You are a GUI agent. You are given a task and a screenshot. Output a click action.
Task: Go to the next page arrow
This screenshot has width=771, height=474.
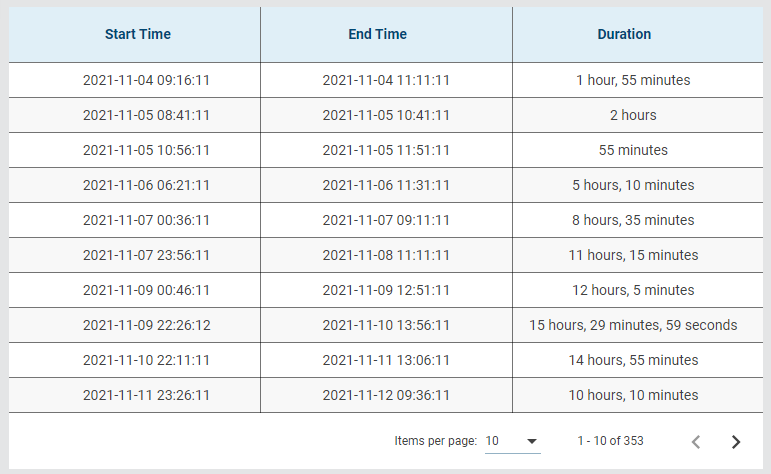[x=736, y=442]
